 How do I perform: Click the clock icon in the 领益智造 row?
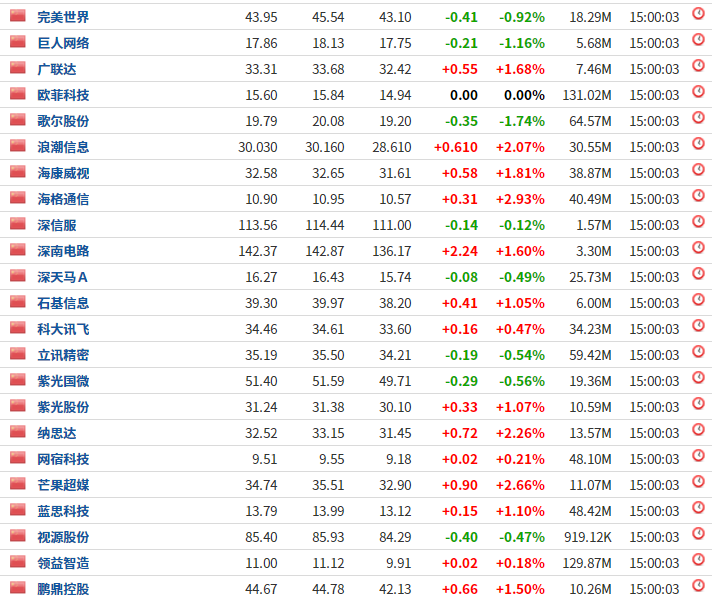coord(698,559)
